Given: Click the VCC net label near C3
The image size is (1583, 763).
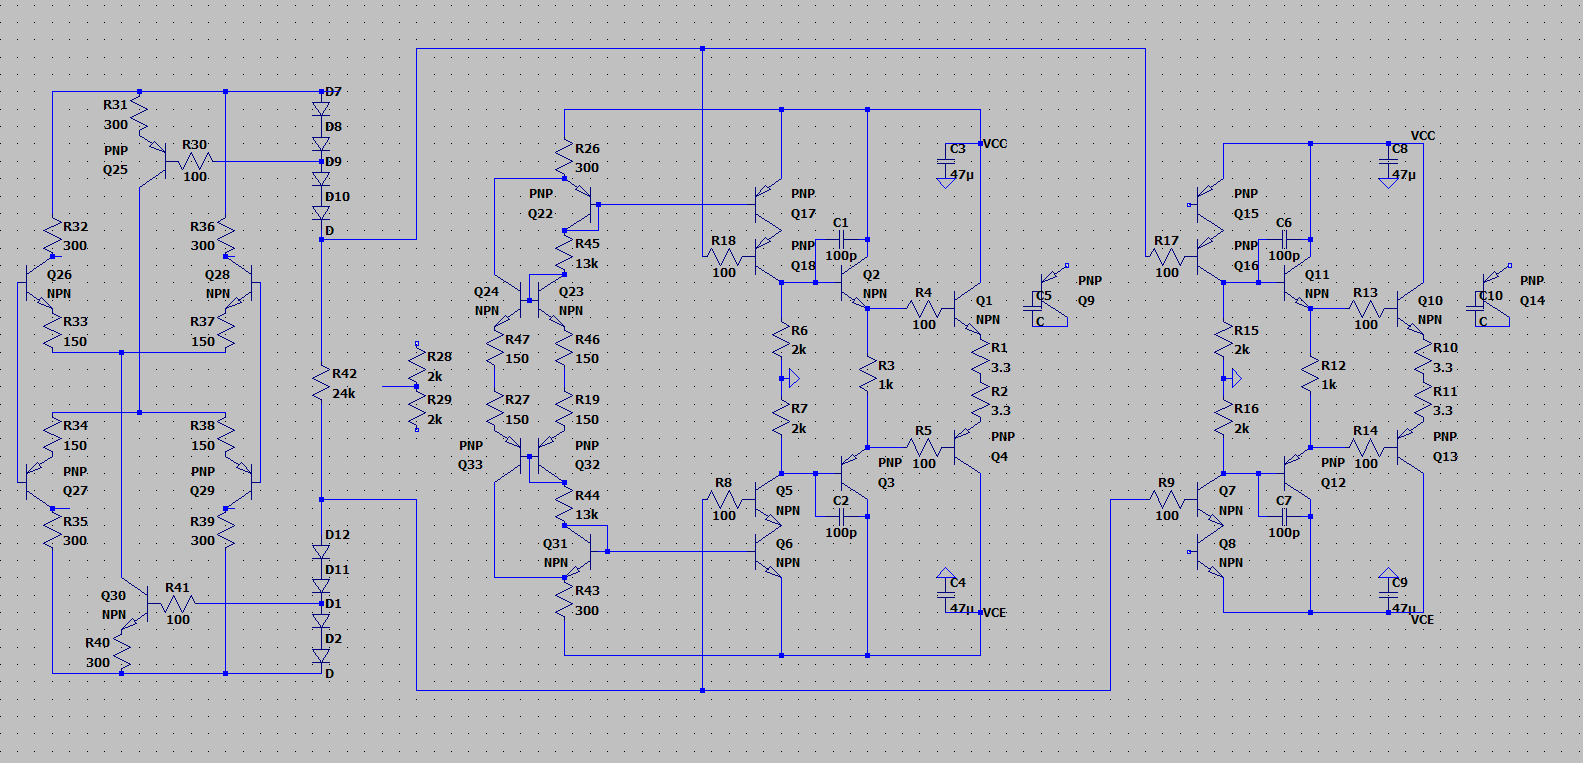Looking at the screenshot, I should coord(995,143).
